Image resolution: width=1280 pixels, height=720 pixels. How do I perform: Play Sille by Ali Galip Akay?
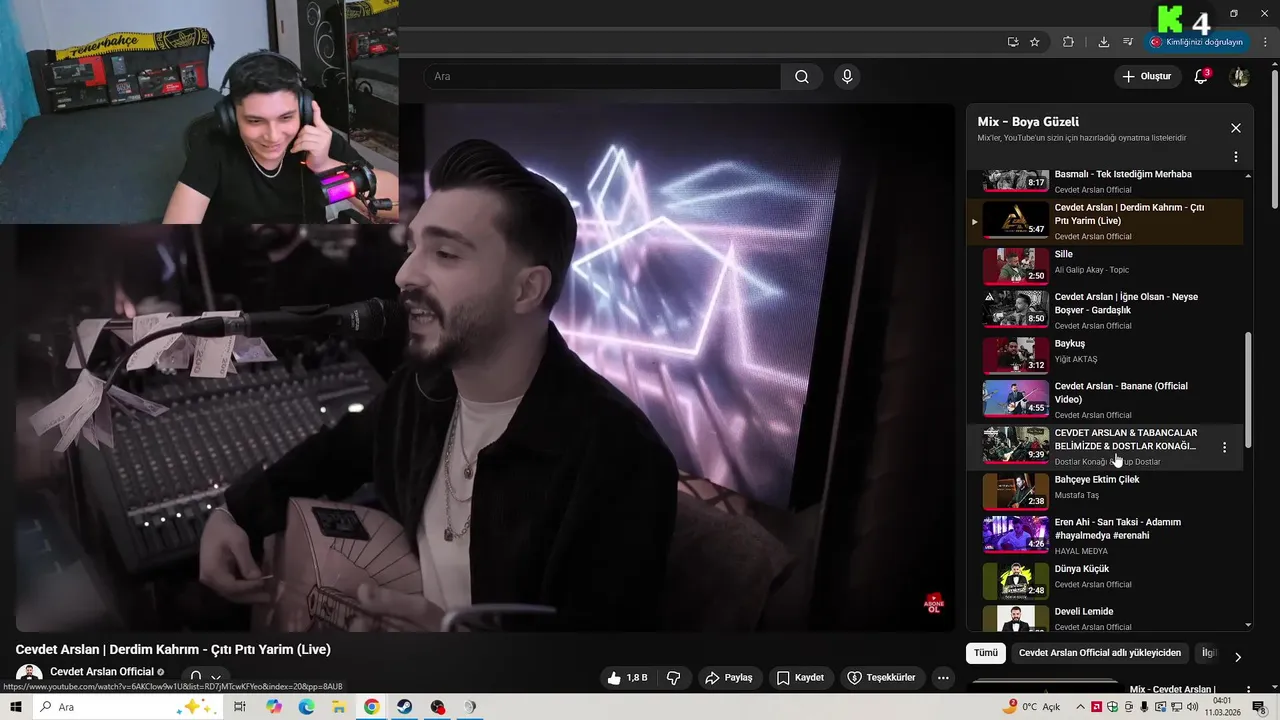(1105, 264)
